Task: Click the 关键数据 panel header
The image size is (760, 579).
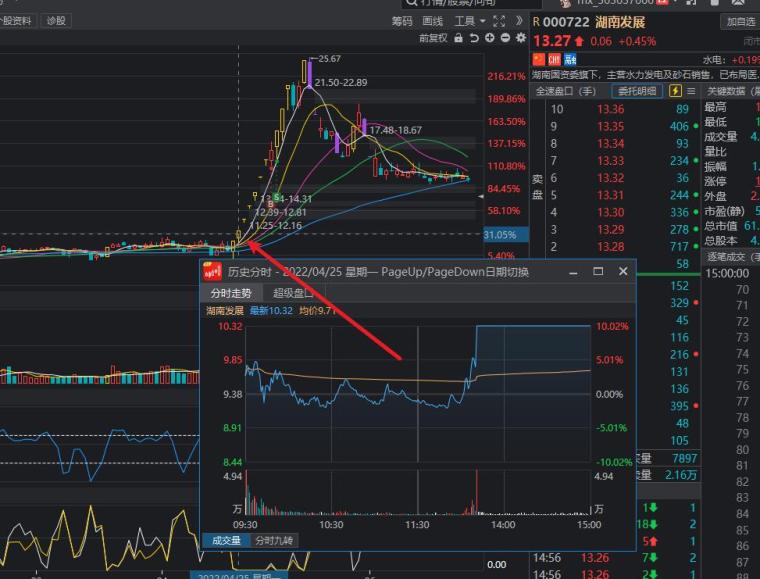Action: tap(732, 91)
